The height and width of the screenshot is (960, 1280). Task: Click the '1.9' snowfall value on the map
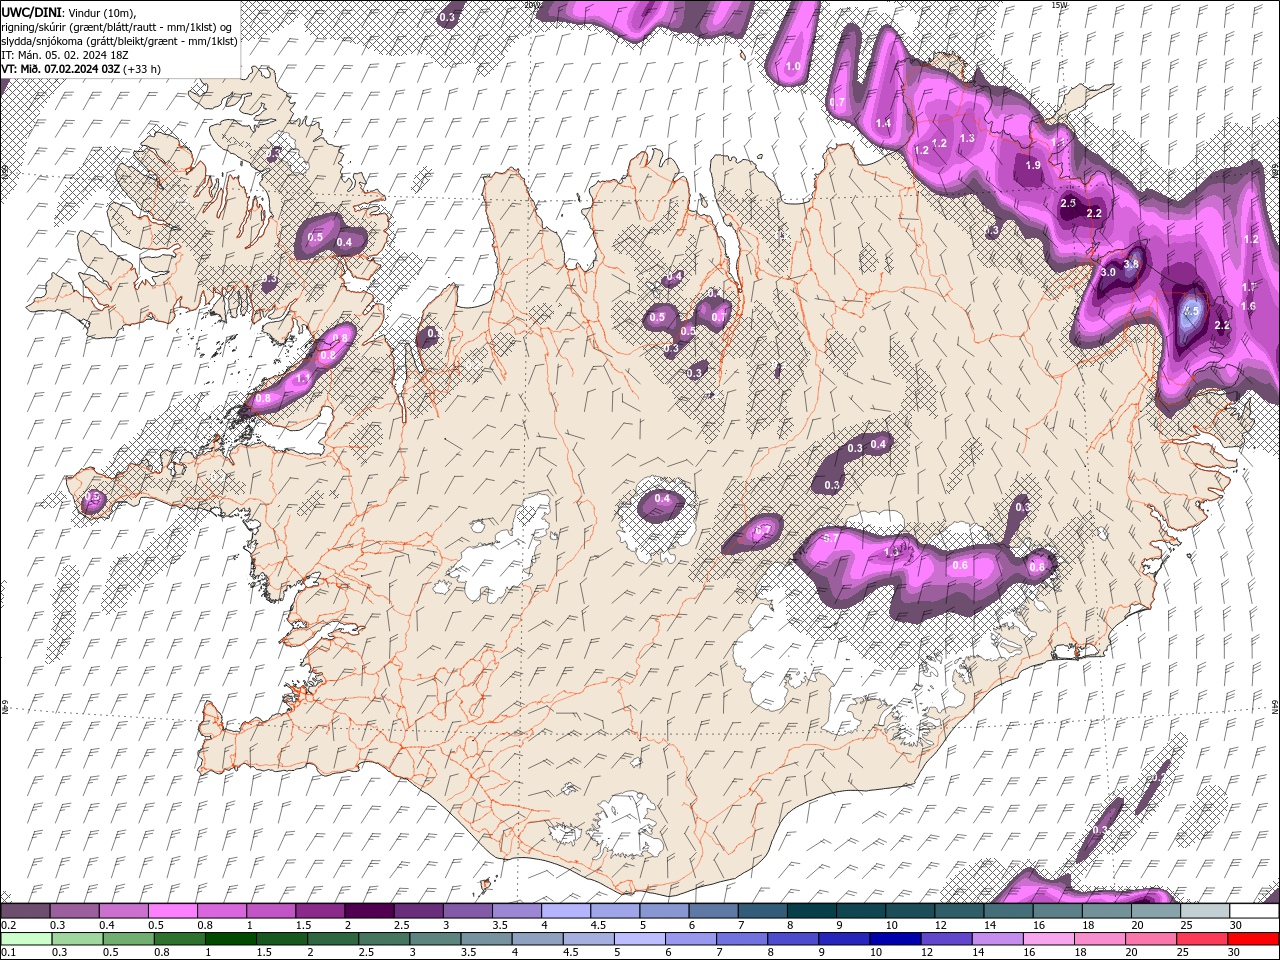[x=1034, y=165]
